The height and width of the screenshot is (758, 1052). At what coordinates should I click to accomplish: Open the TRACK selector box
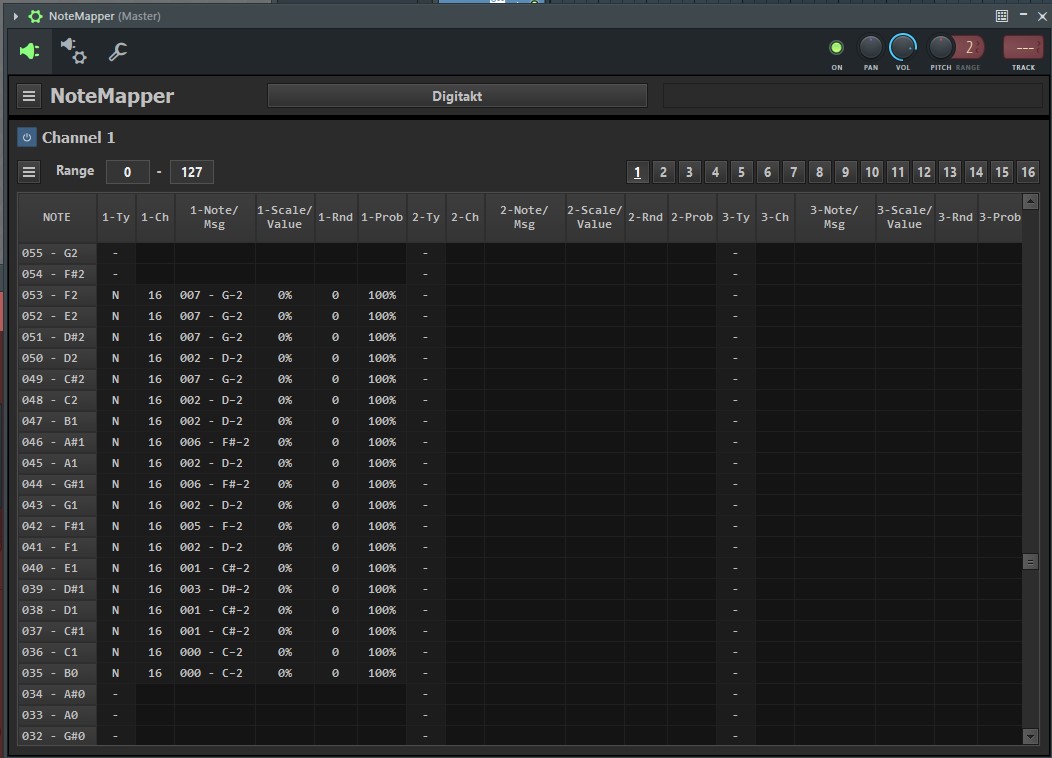click(x=1023, y=47)
